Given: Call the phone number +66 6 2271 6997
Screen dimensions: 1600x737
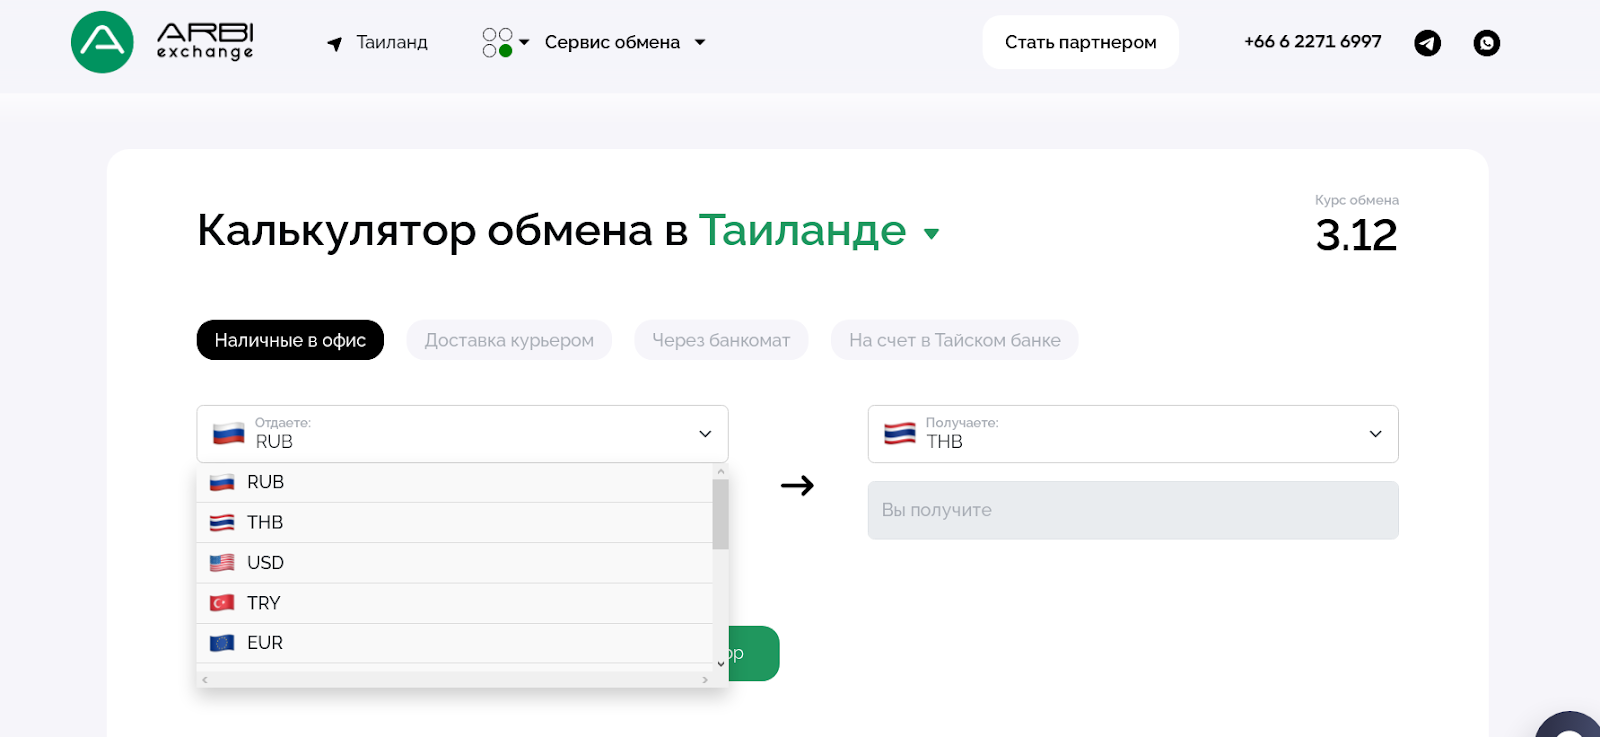Looking at the screenshot, I should pyautogui.click(x=1313, y=42).
